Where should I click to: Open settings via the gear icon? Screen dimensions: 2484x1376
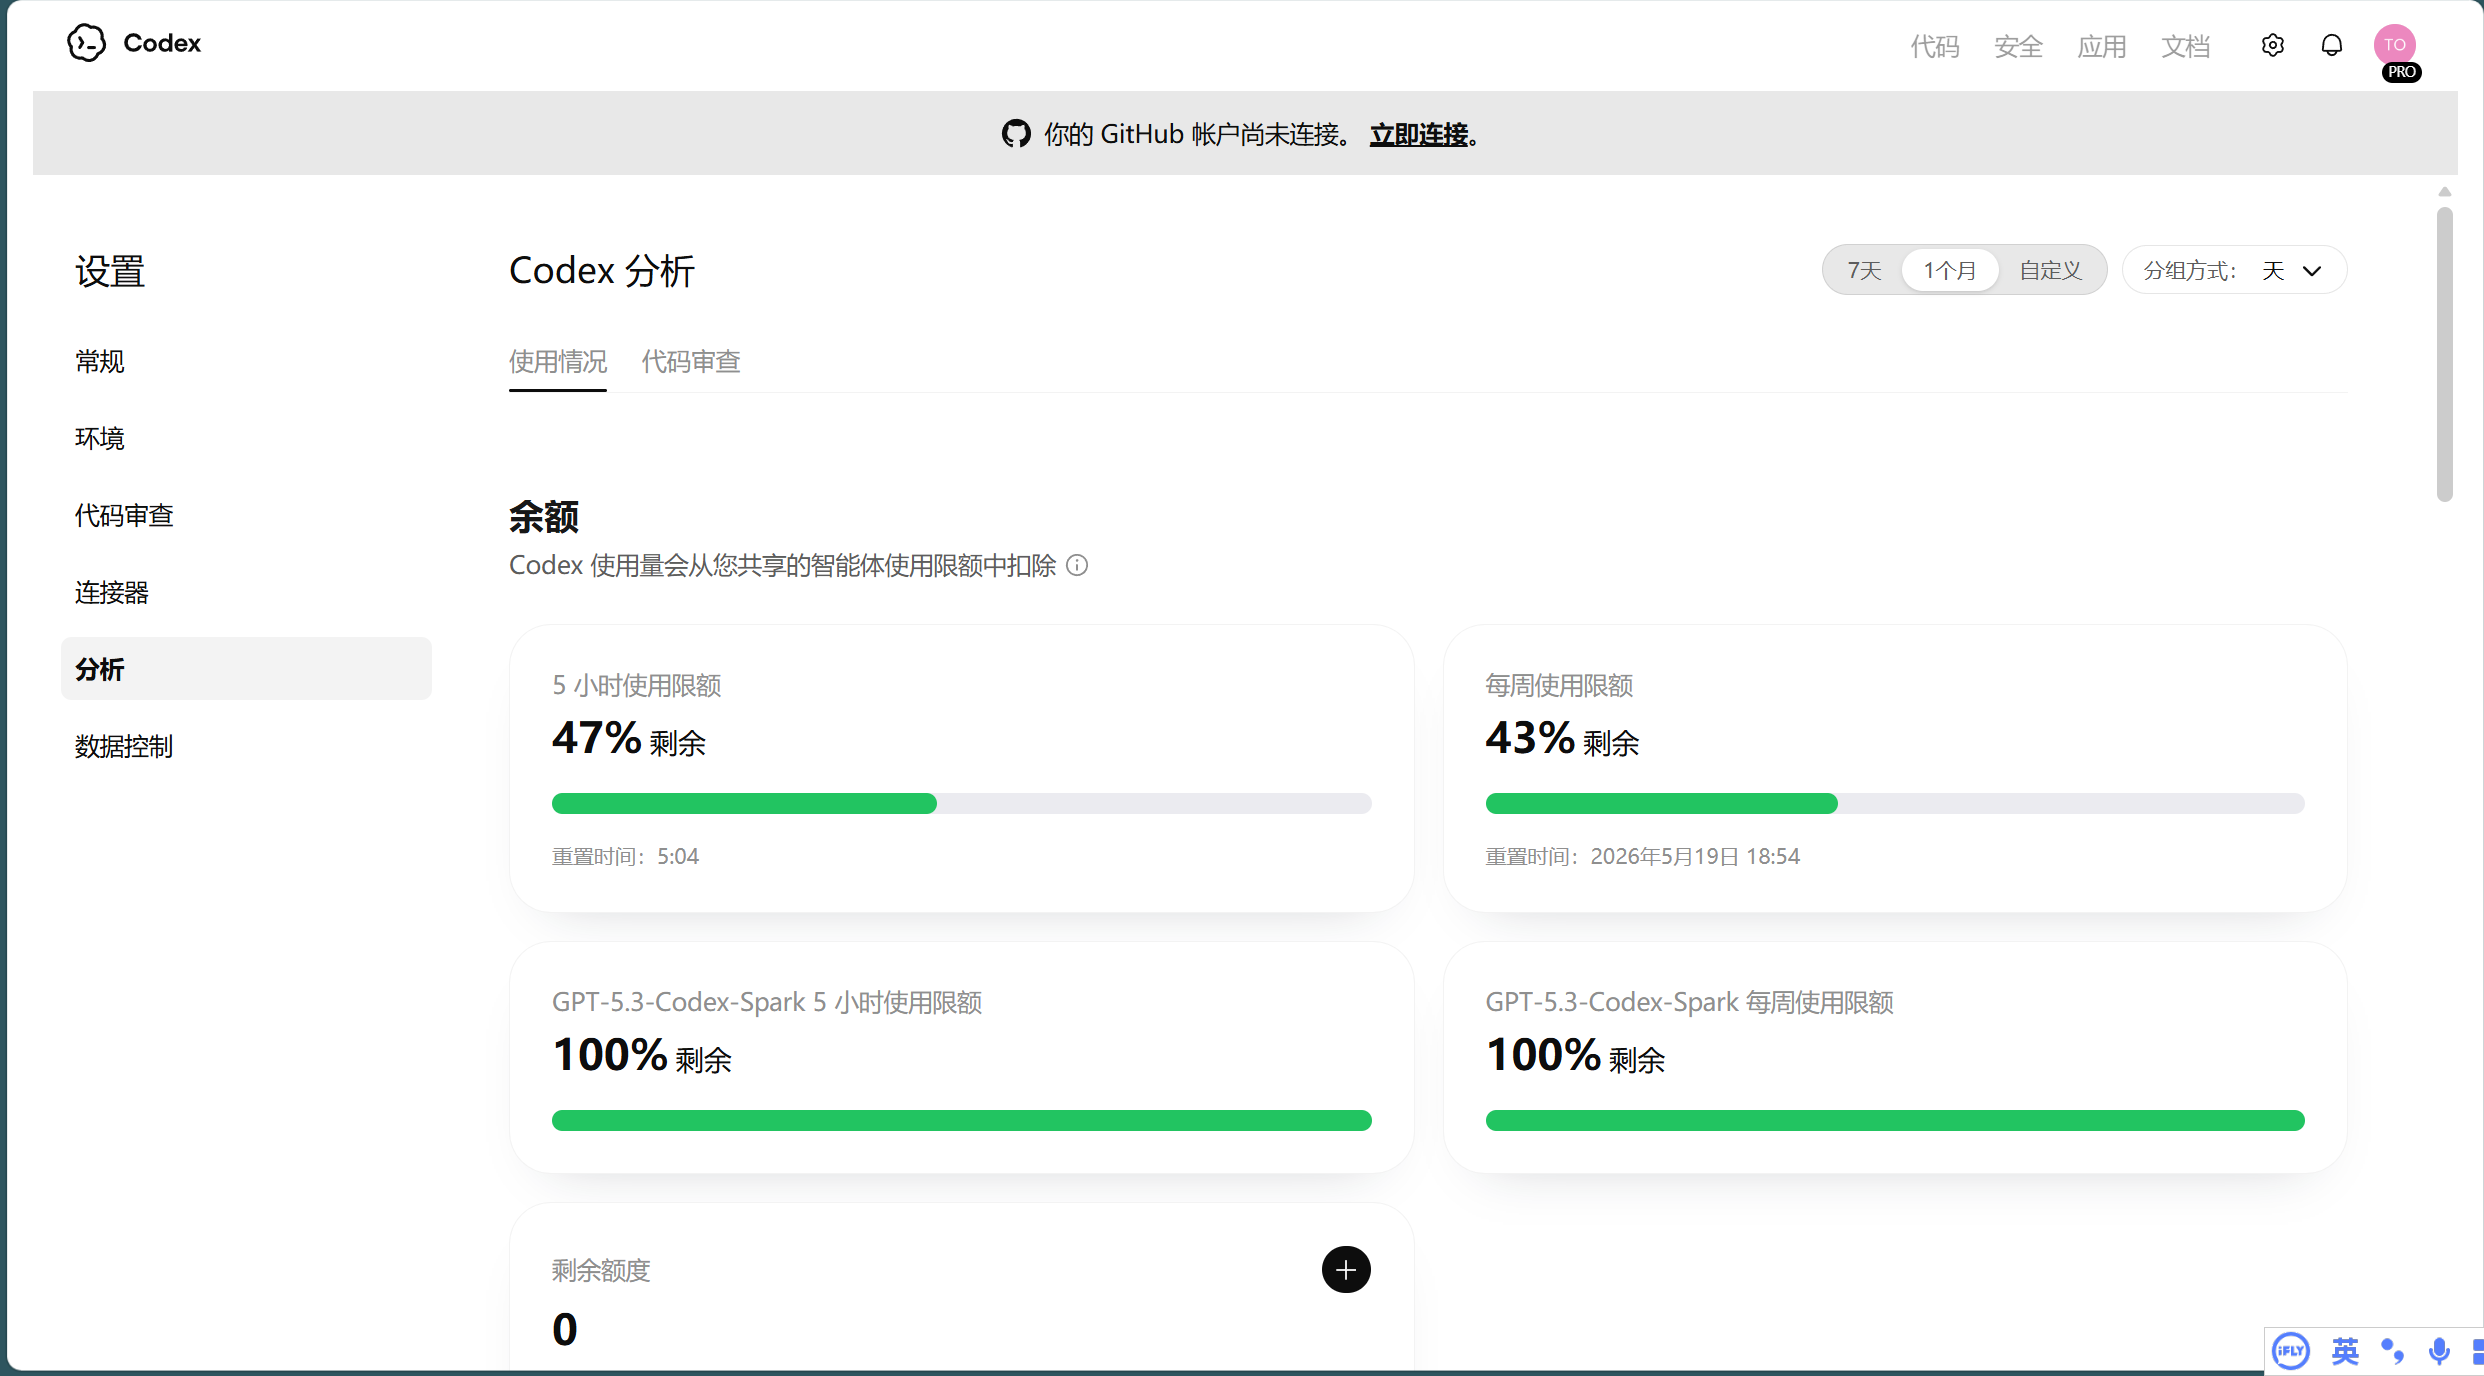(x=2272, y=45)
